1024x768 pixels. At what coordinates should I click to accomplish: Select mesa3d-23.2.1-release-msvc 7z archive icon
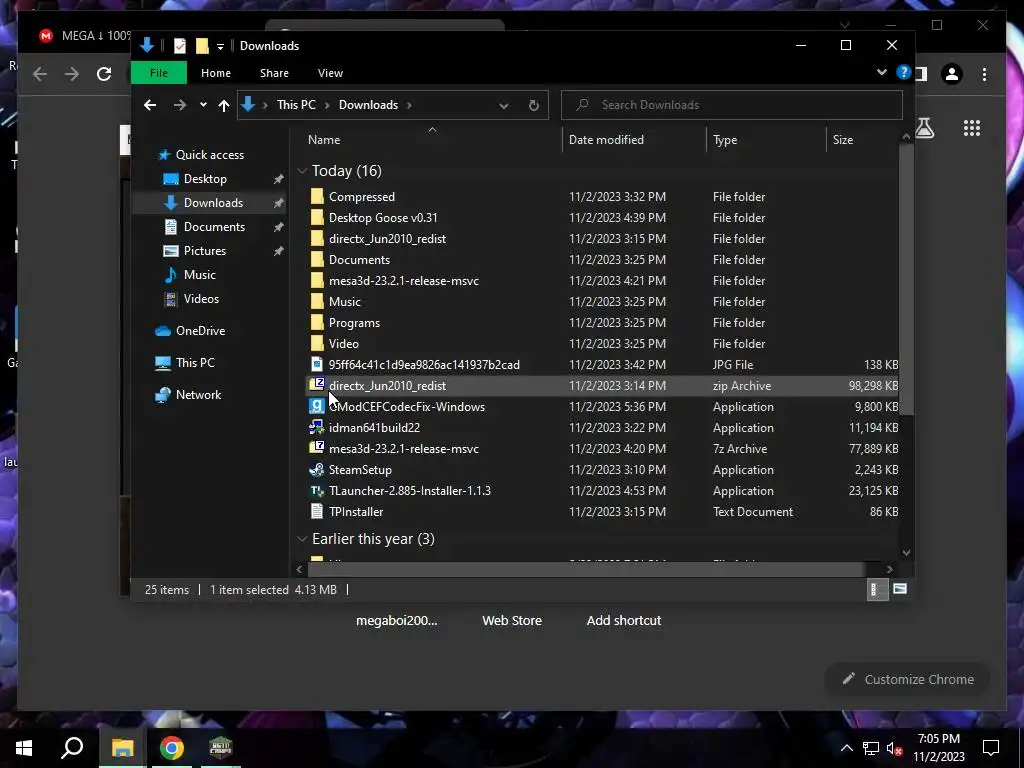(x=317, y=448)
